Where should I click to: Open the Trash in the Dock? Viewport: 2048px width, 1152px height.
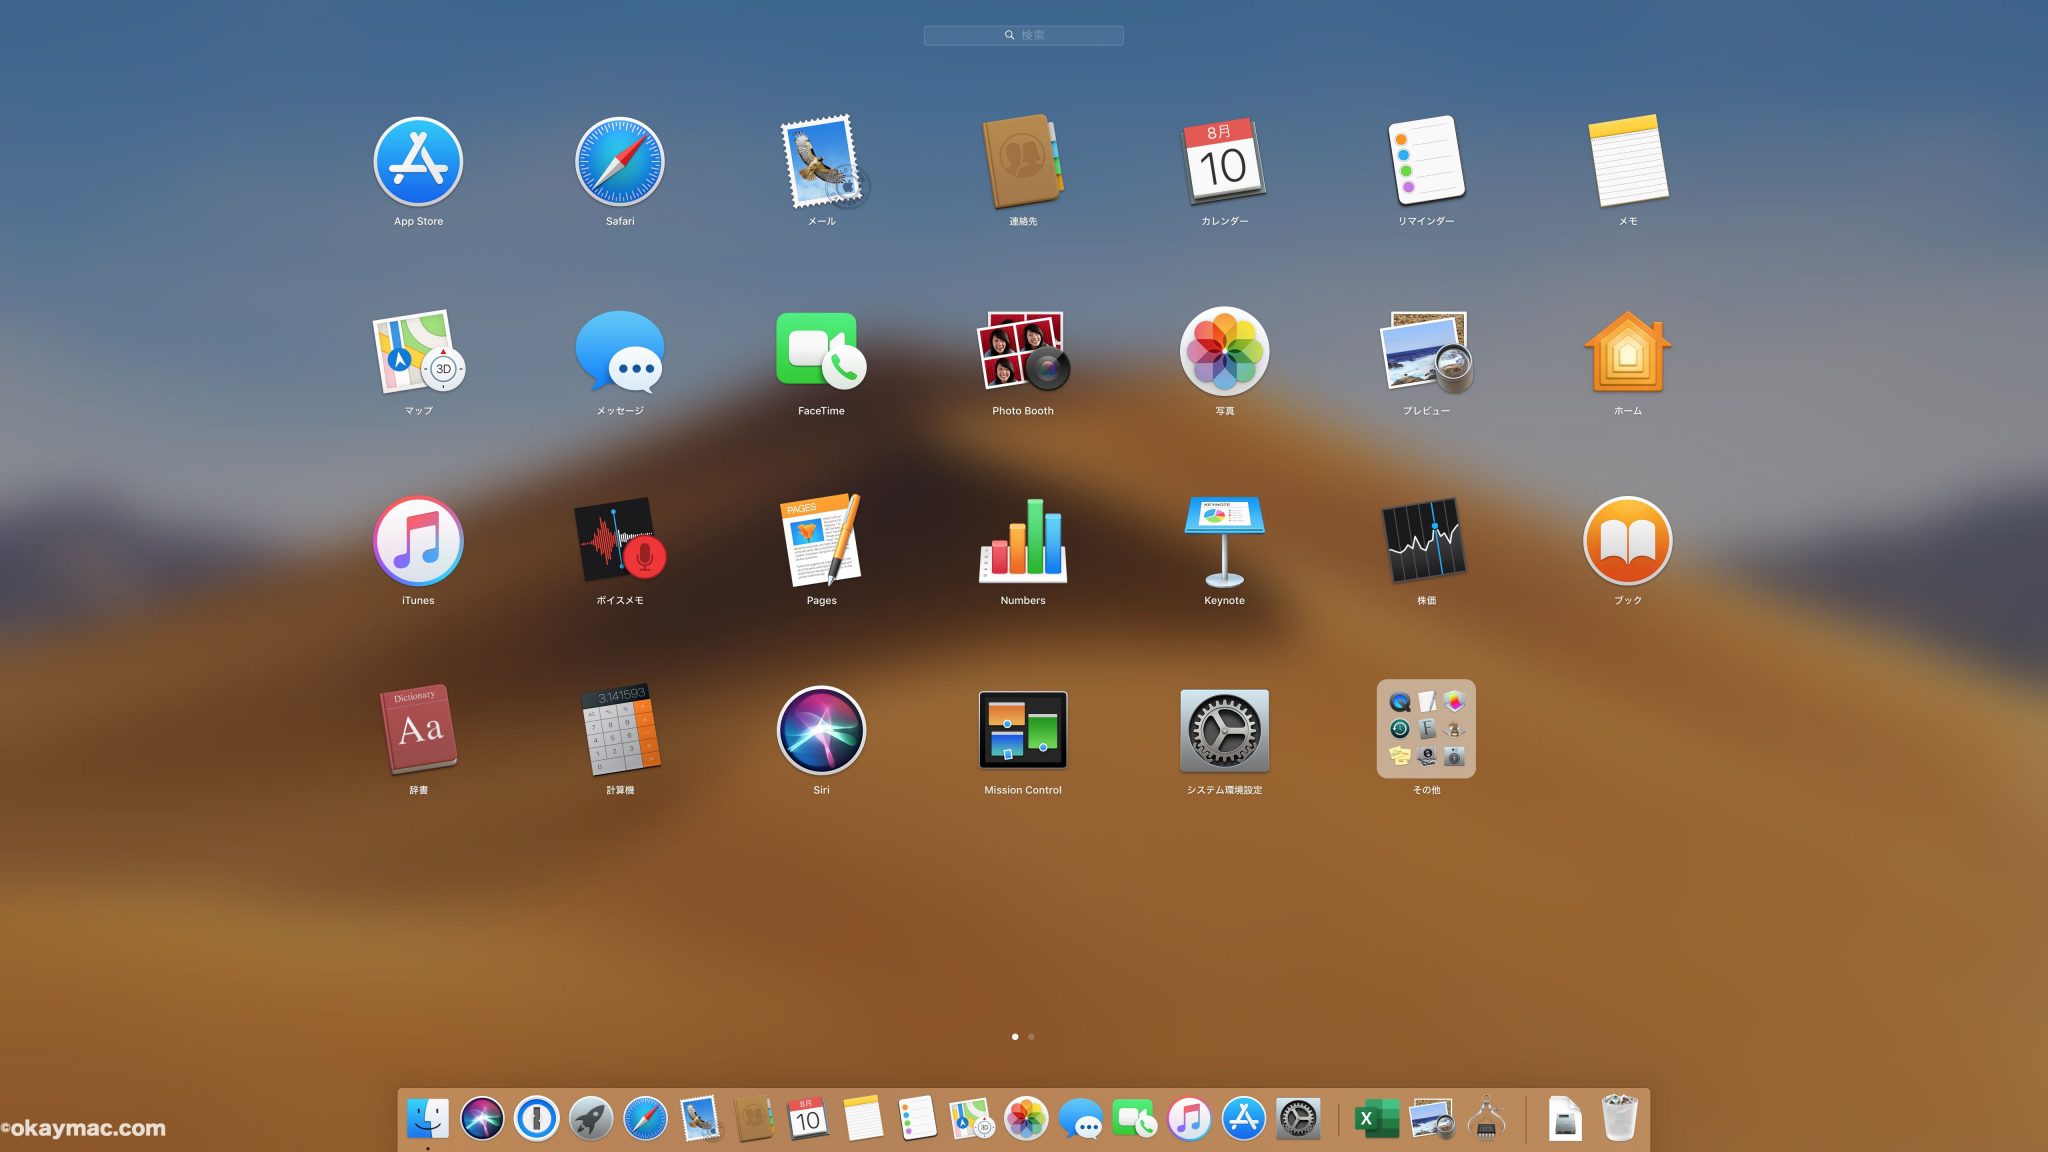point(1619,1118)
